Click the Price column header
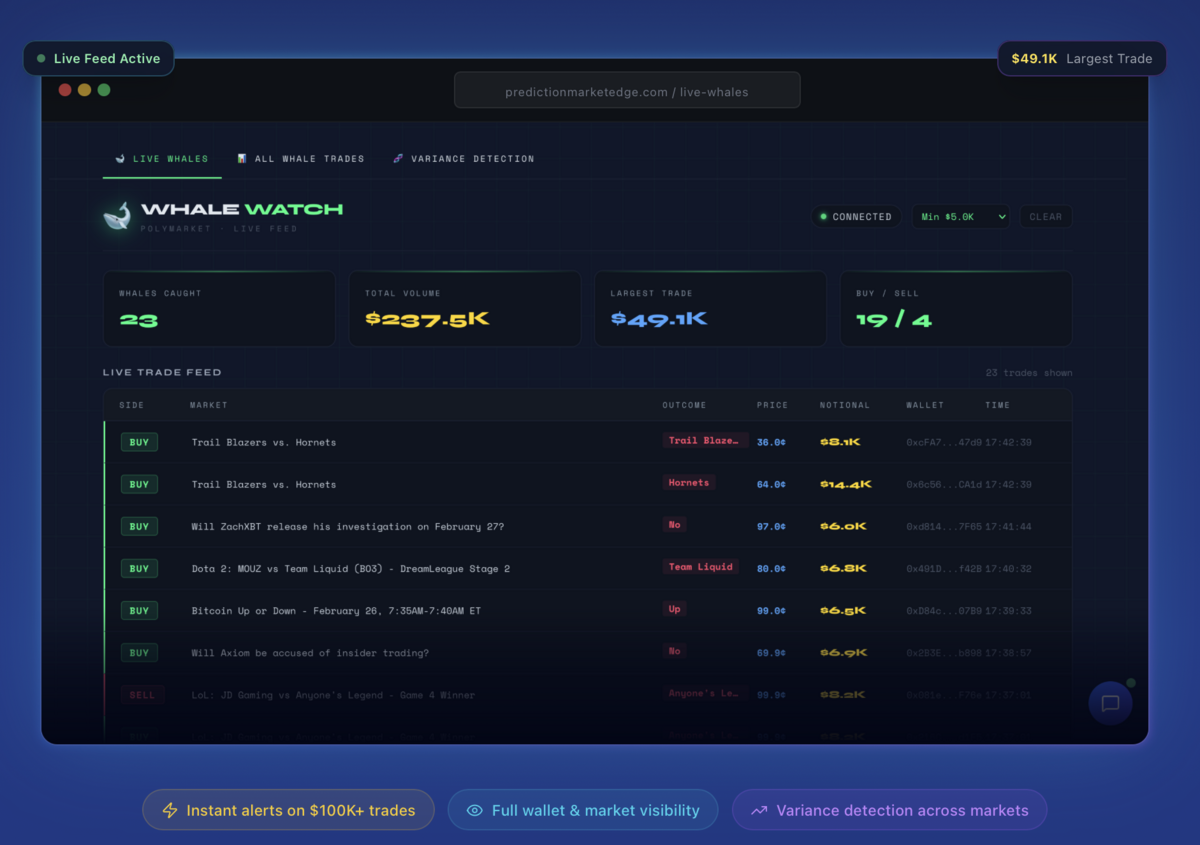 coord(772,405)
